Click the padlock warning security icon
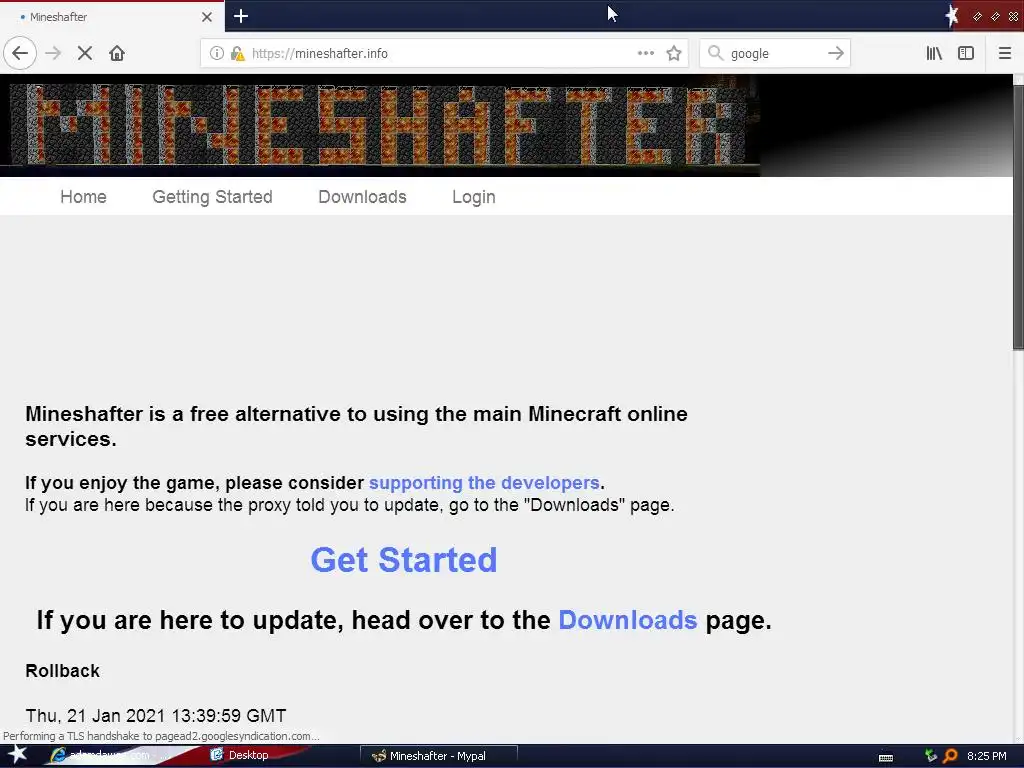The image size is (1024, 768). click(238, 53)
